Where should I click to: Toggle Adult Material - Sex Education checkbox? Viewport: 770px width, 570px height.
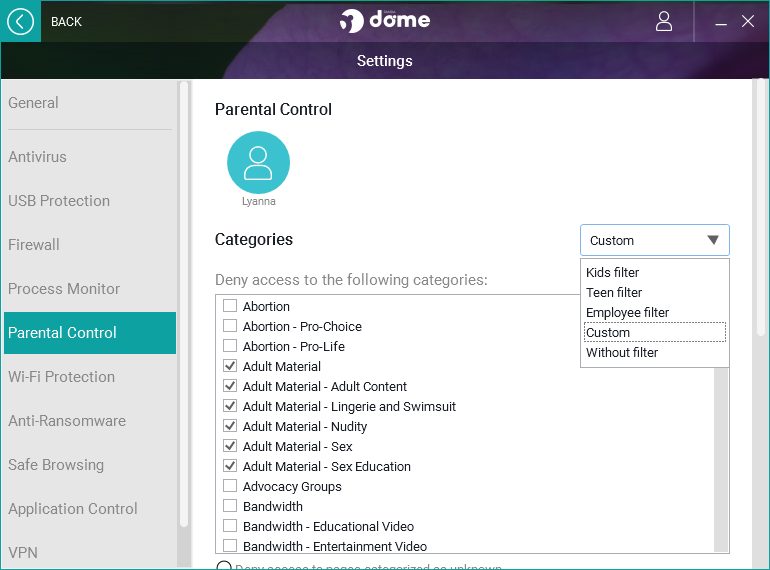[230, 467]
